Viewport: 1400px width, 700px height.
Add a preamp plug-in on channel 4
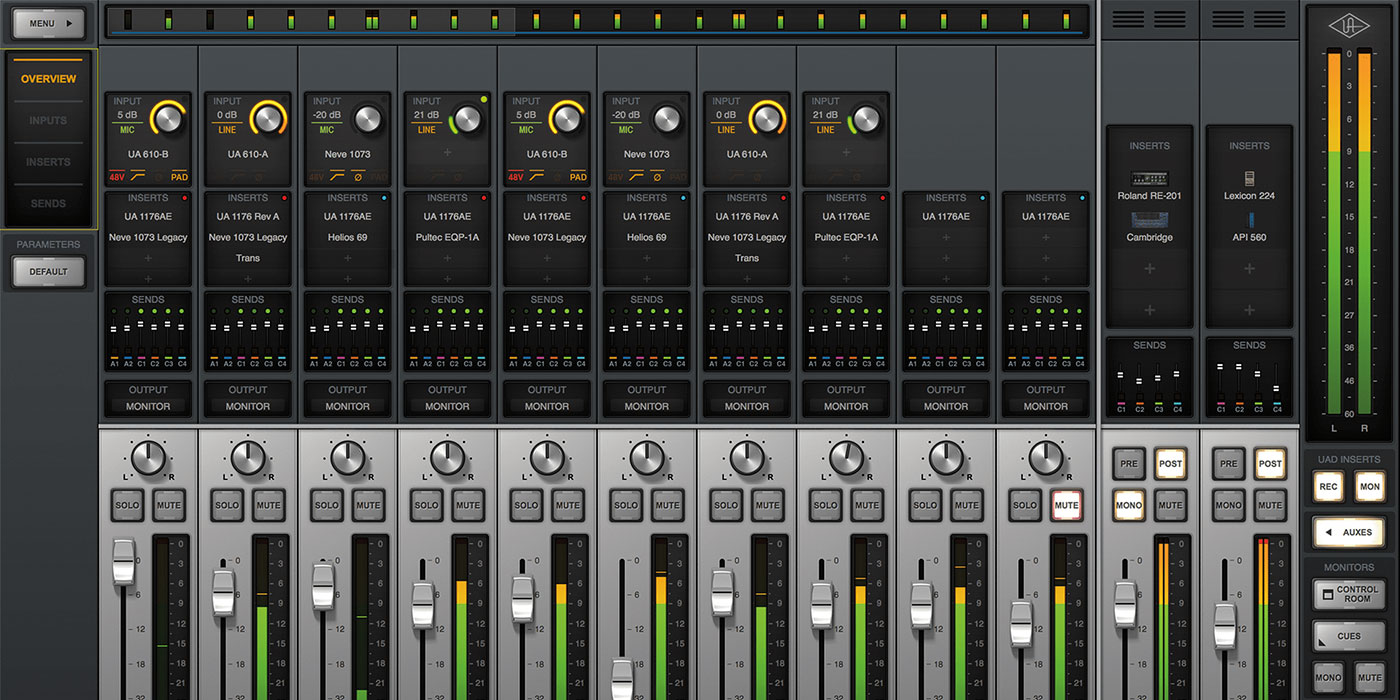[447, 153]
